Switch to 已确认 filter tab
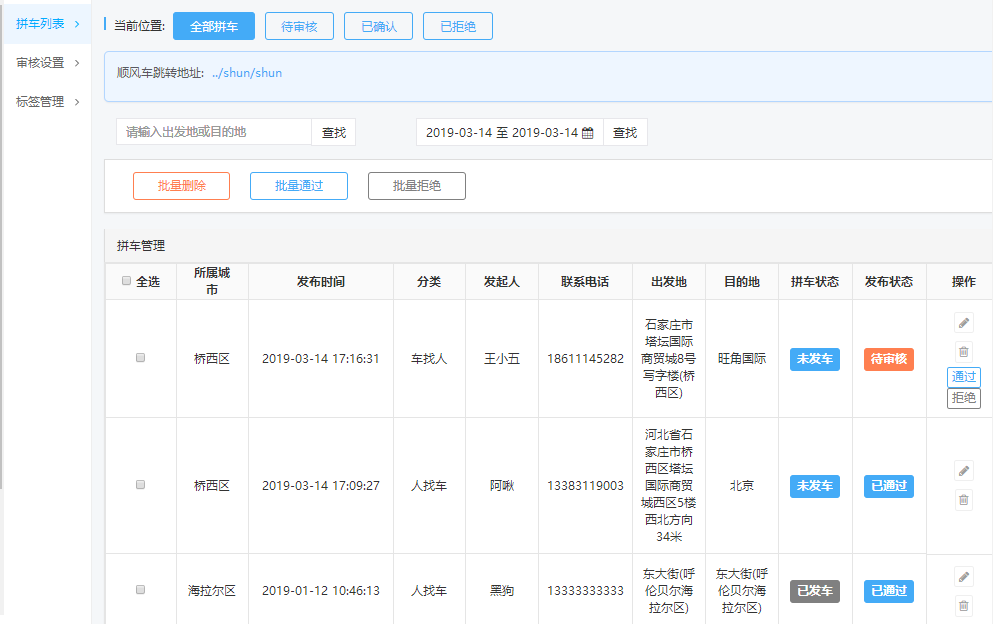The image size is (993, 624). click(x=379, y=27)
